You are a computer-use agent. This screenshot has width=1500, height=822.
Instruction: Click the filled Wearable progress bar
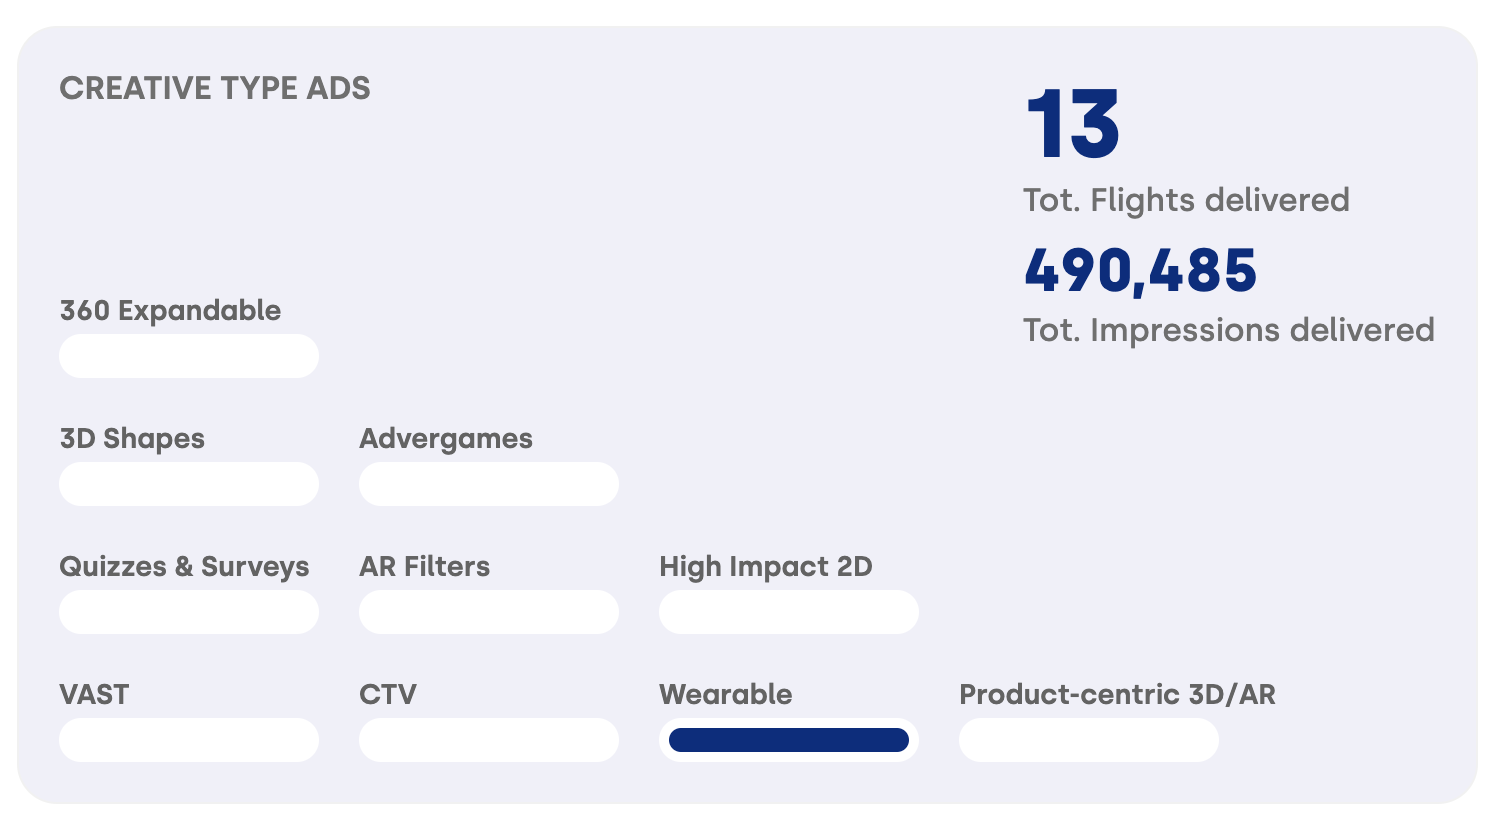point(789,740)
